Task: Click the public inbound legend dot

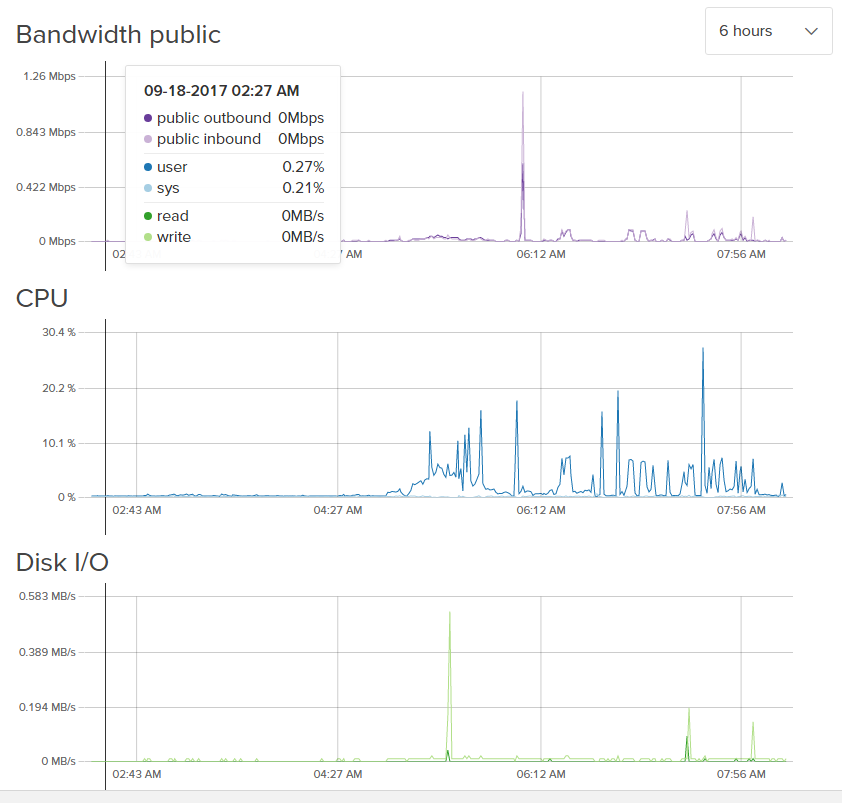Action: pos(150,138)
